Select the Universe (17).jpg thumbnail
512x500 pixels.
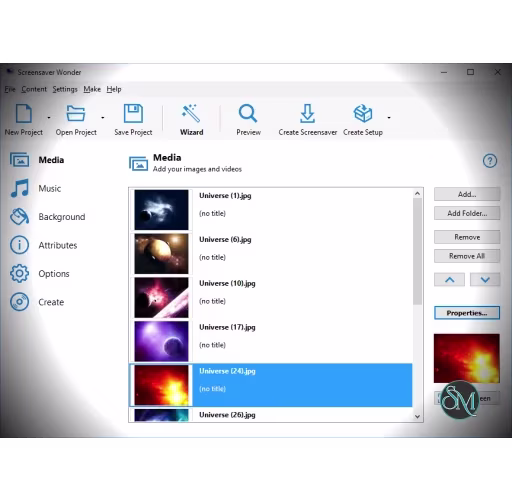pyautogui.click(x=161, y=341)
